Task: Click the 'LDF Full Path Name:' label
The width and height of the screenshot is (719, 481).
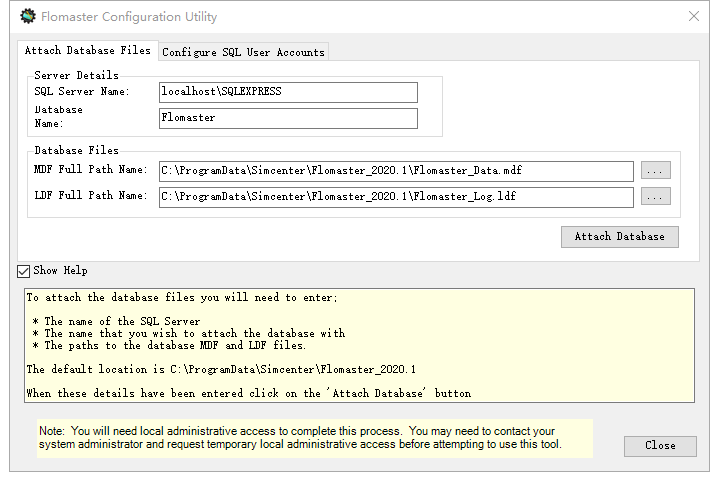Action: coord(91,196)
